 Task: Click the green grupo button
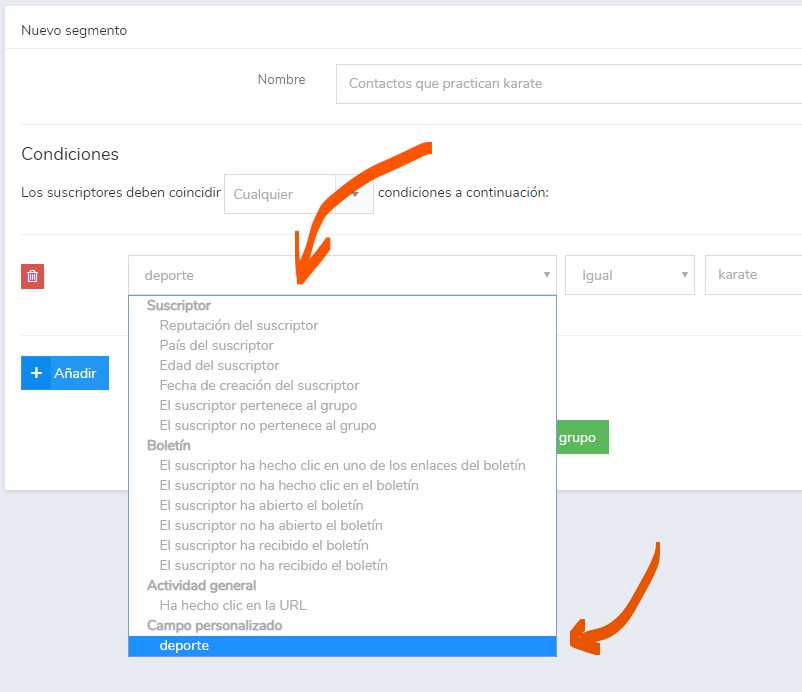(583, 437)
